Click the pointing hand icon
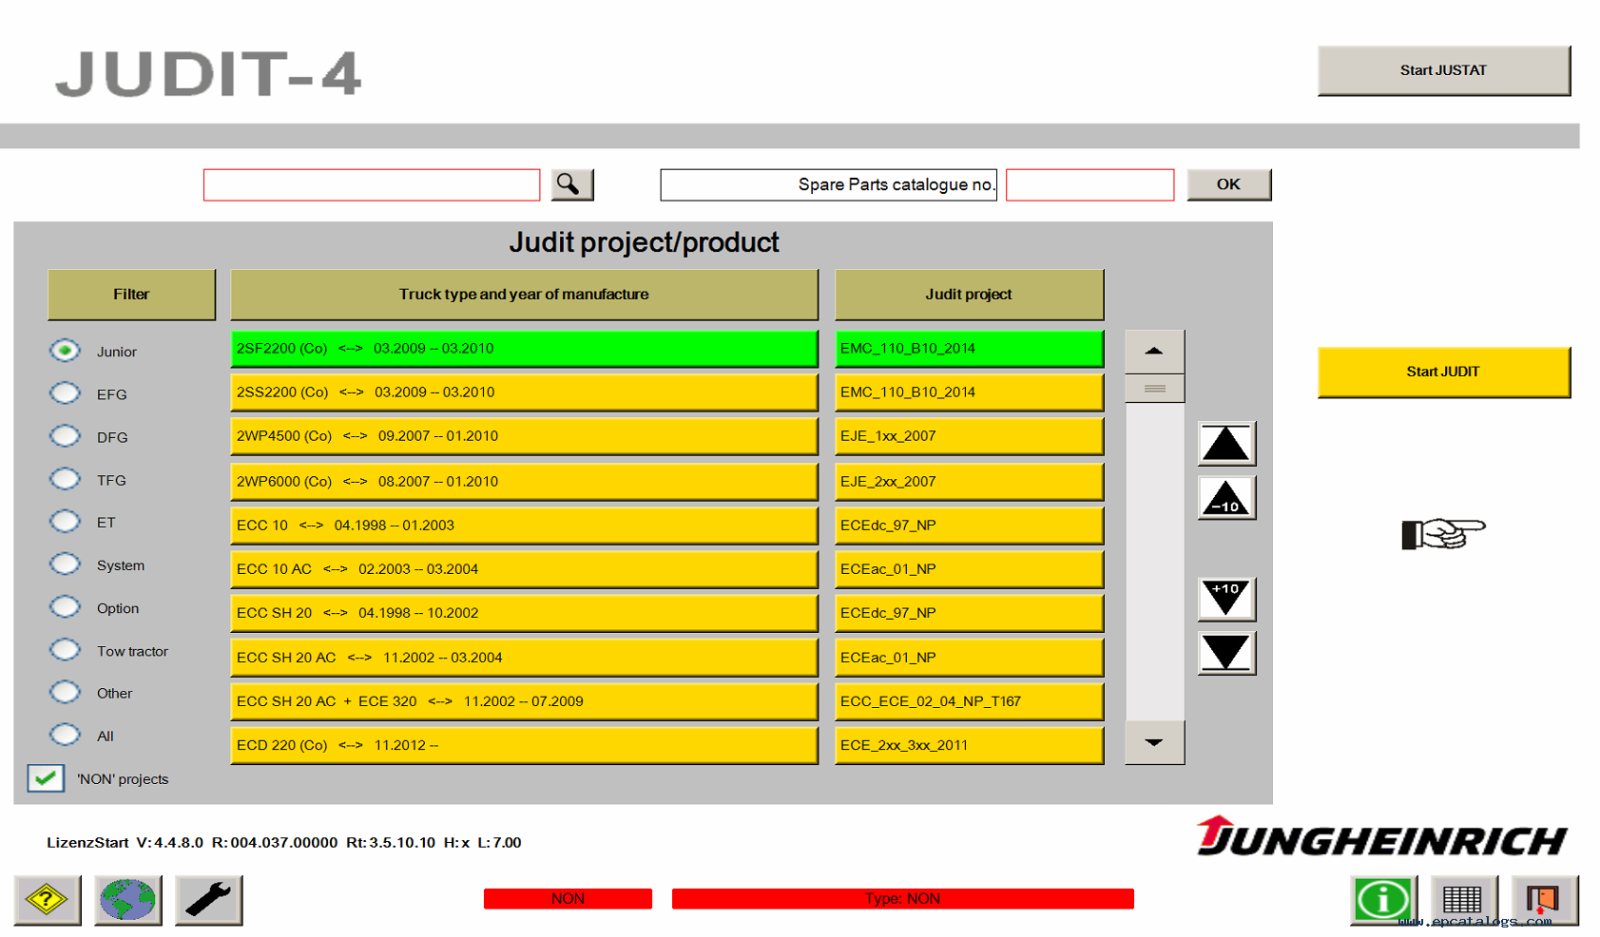Viewport: 1600px width, 937px height. (1443, 533)
